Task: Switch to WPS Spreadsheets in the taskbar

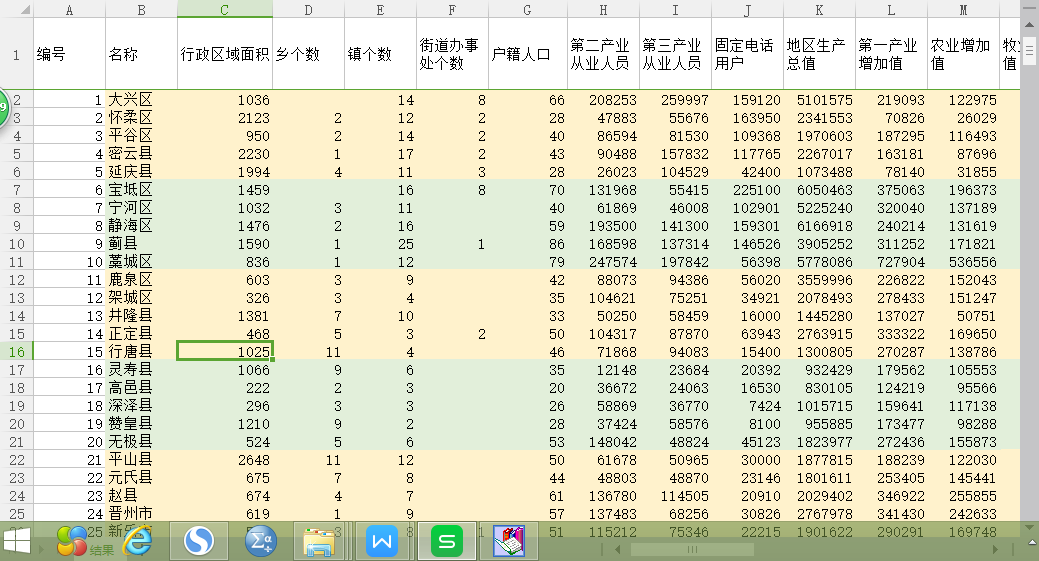Action: click(x=447, y=541)
